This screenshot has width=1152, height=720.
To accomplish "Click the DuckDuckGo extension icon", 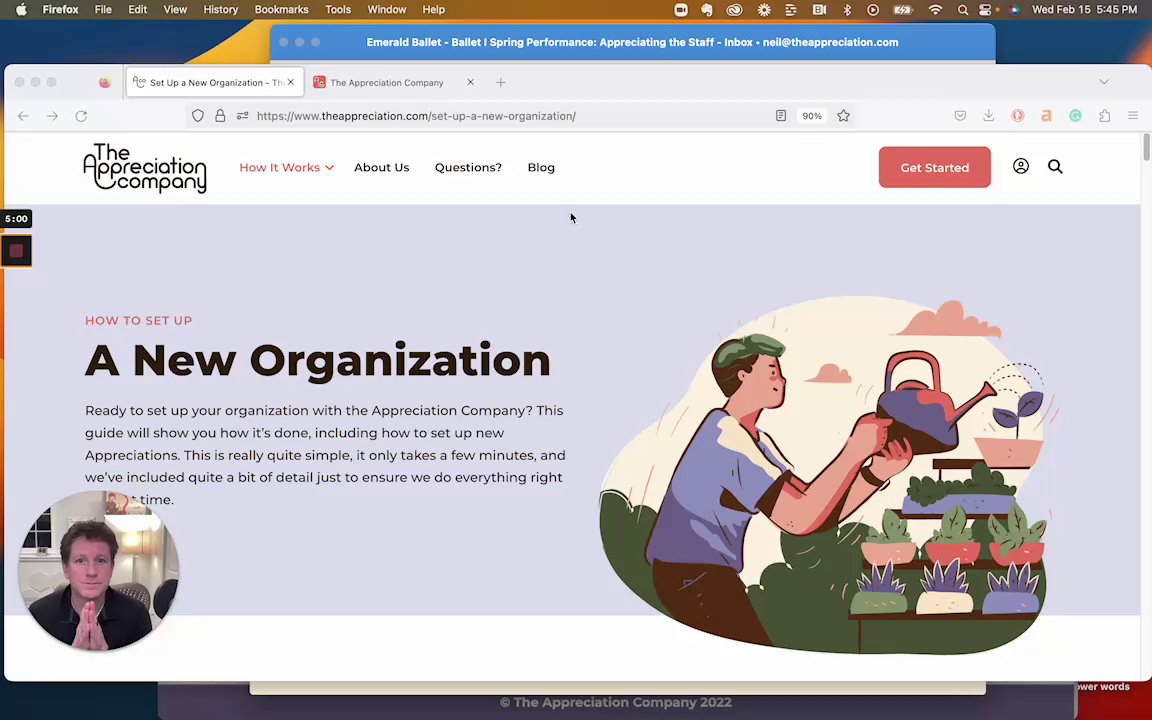I will click(x=1018, y=115).
